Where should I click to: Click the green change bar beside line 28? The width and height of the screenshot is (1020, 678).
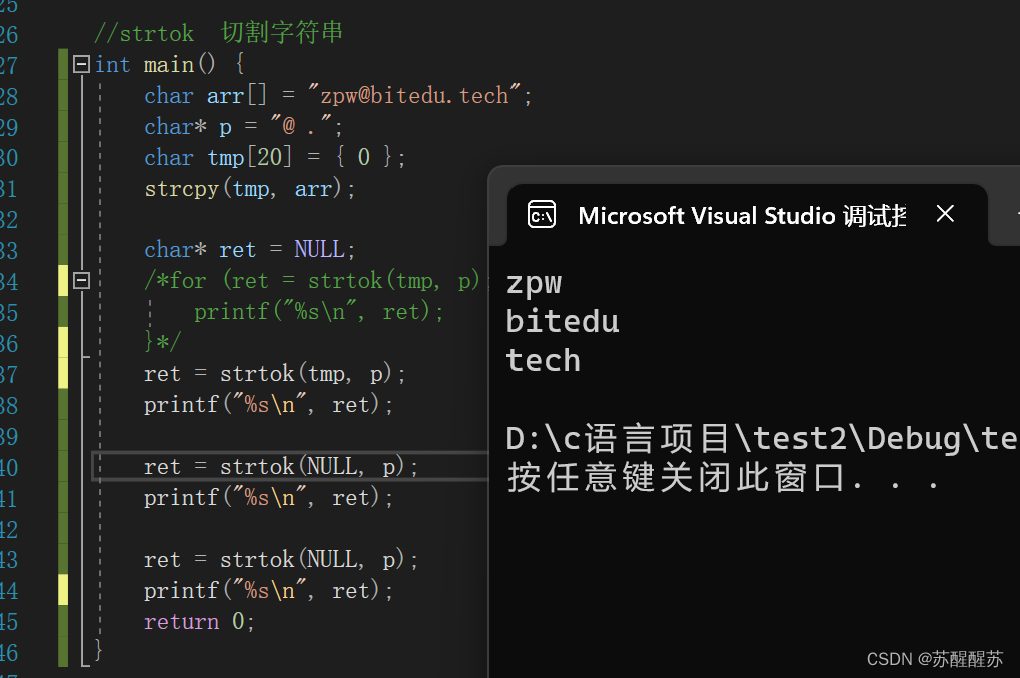[x=63, y=94]
